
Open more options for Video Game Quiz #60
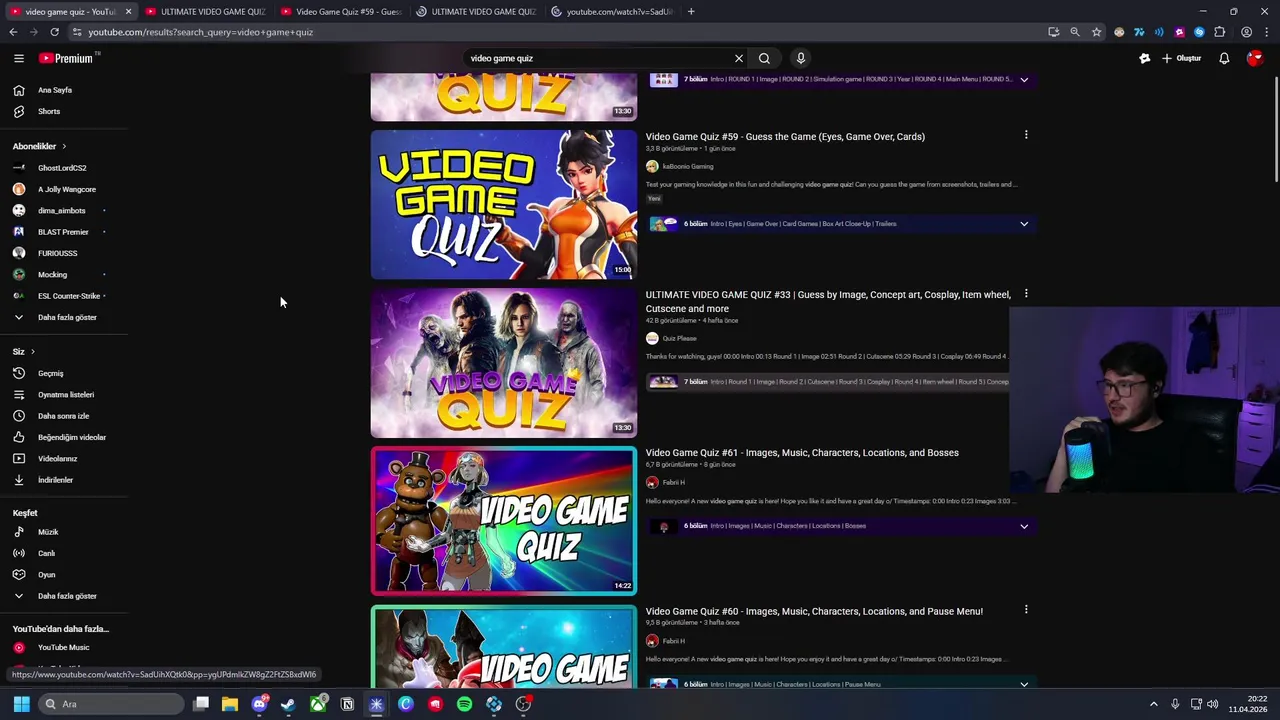pos(1026,609)
